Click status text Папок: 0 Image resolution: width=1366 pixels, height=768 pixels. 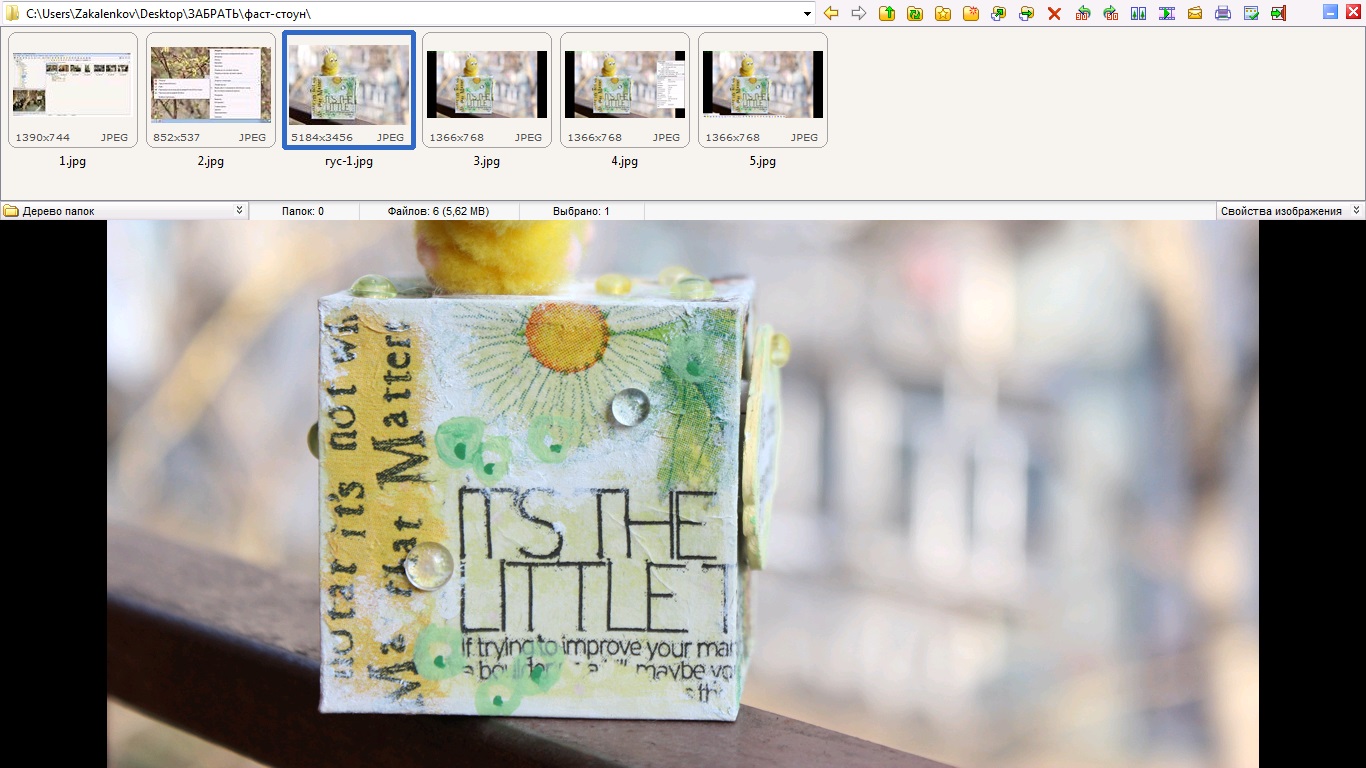coord(303,211)
